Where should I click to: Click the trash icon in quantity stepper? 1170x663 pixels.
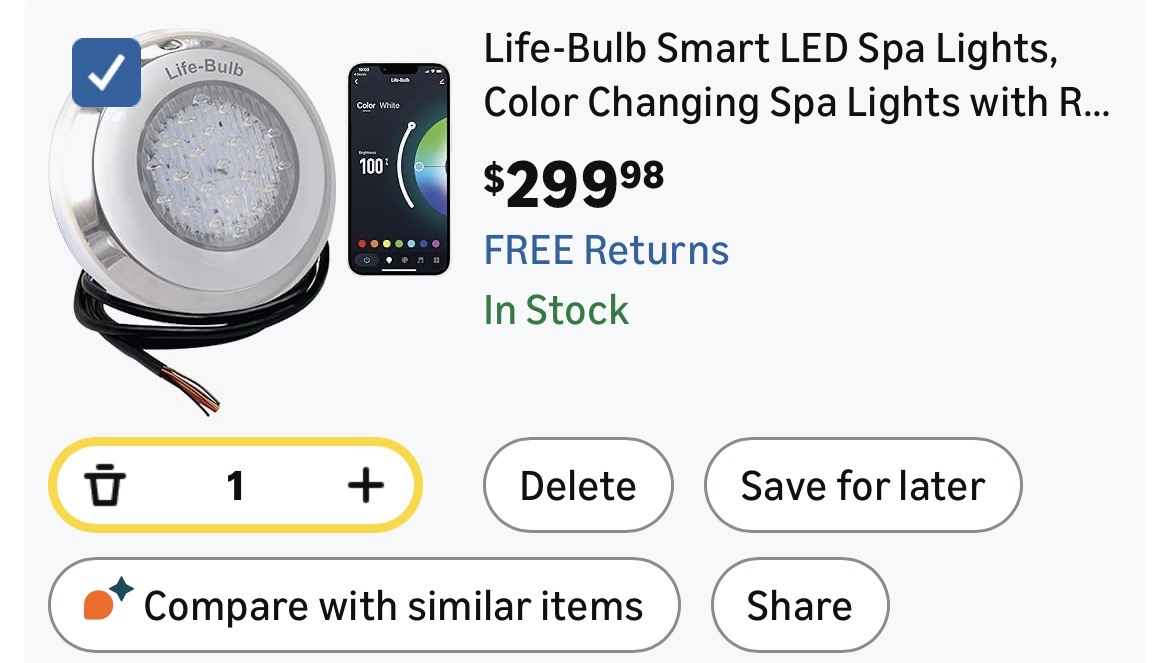coord(104,486)
